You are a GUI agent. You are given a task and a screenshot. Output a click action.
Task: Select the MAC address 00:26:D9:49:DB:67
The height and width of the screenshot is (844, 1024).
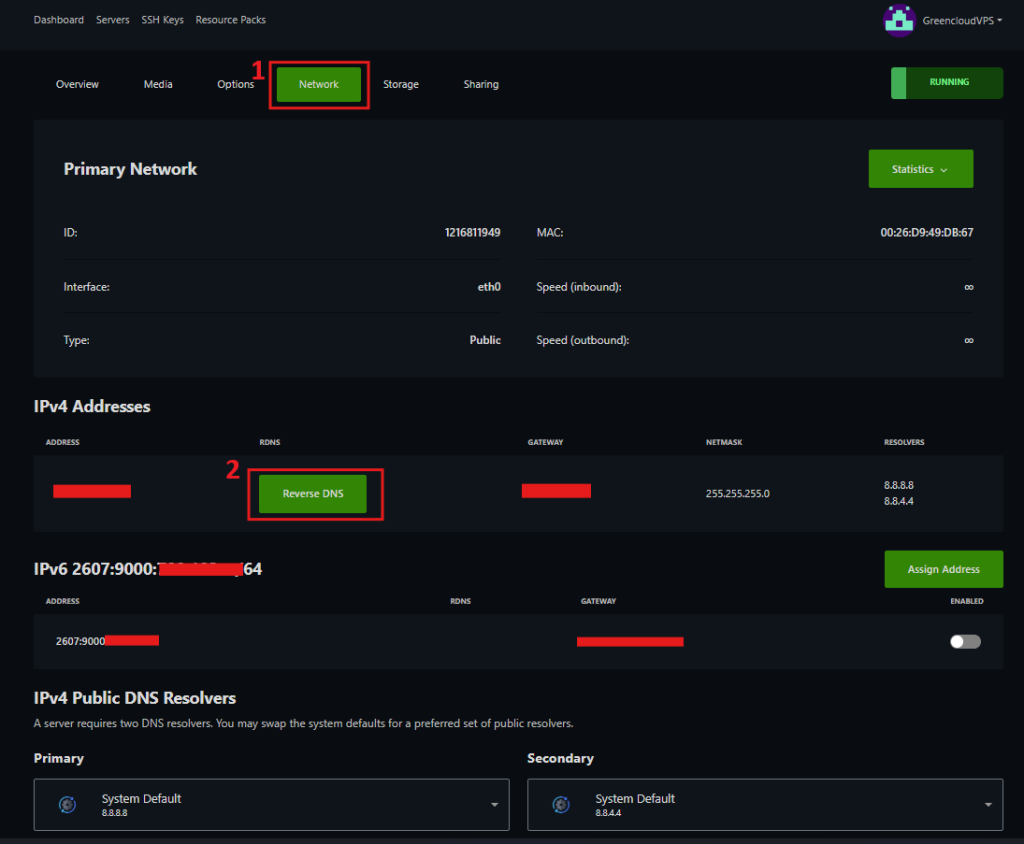click(x=927, y=233)
